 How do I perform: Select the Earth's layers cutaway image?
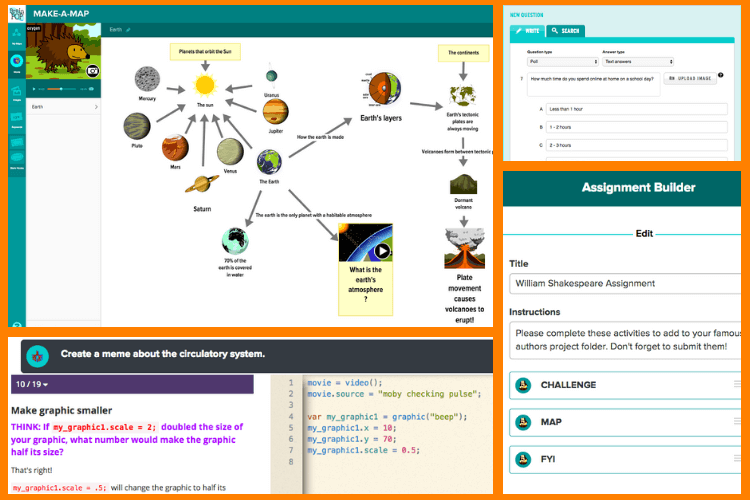382,89
